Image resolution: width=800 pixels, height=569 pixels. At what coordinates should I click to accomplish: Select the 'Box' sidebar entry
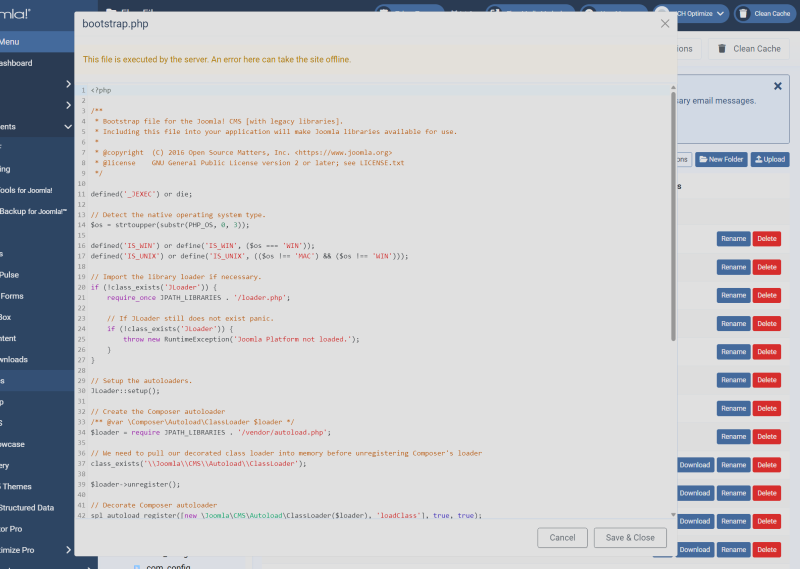[6, 317]
